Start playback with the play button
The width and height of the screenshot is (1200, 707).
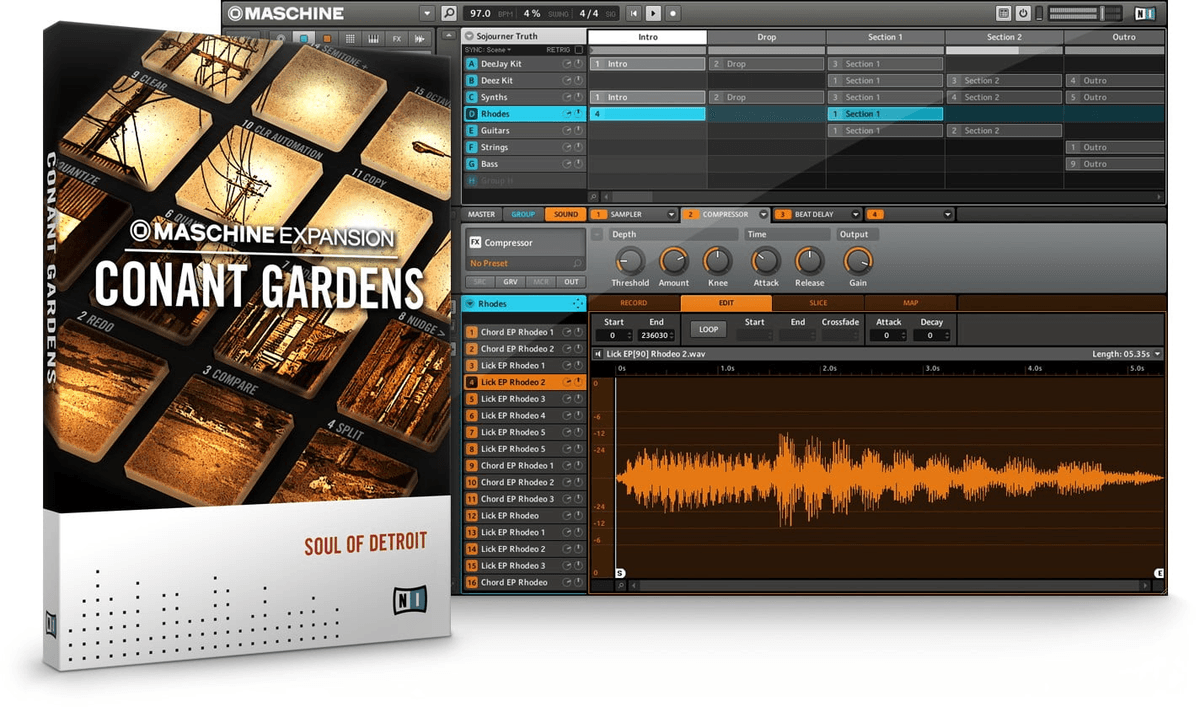pos(654,13)
